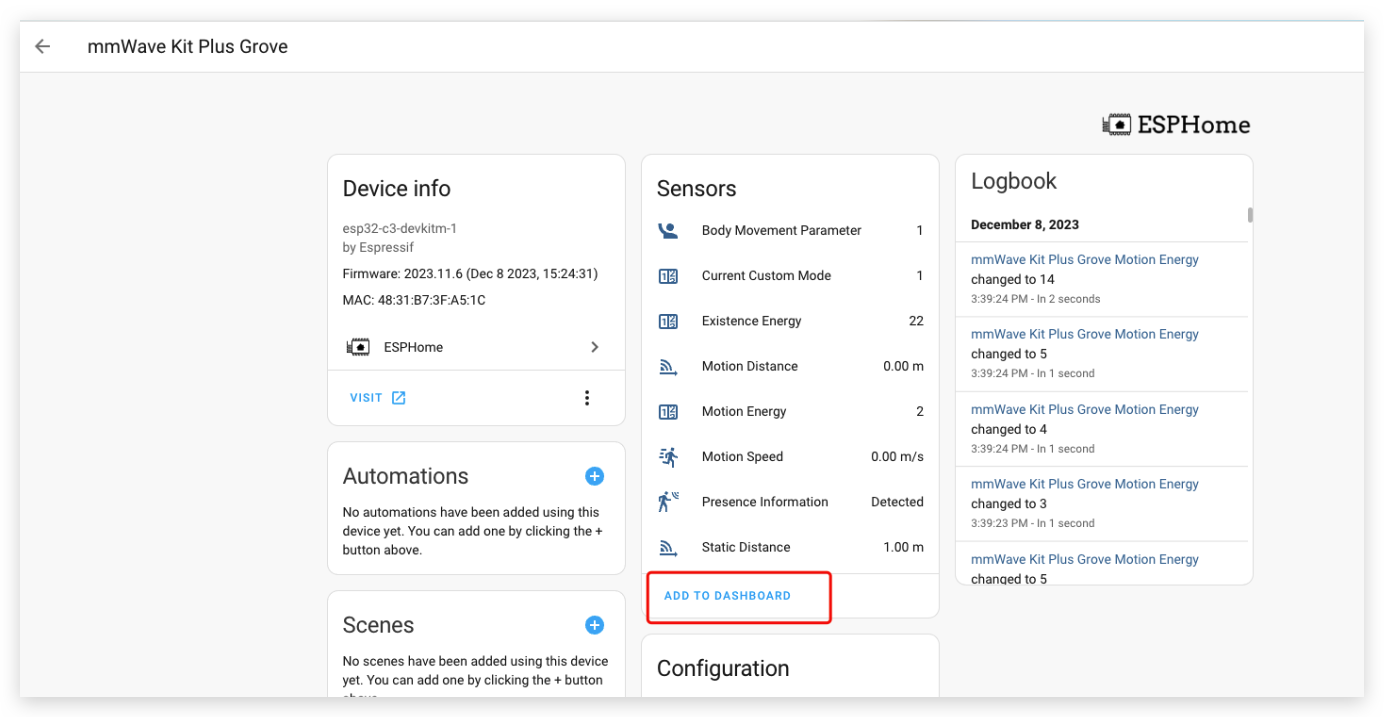Click the MAC address 48:31:B7:3F:A5:1C

(414, 300)
